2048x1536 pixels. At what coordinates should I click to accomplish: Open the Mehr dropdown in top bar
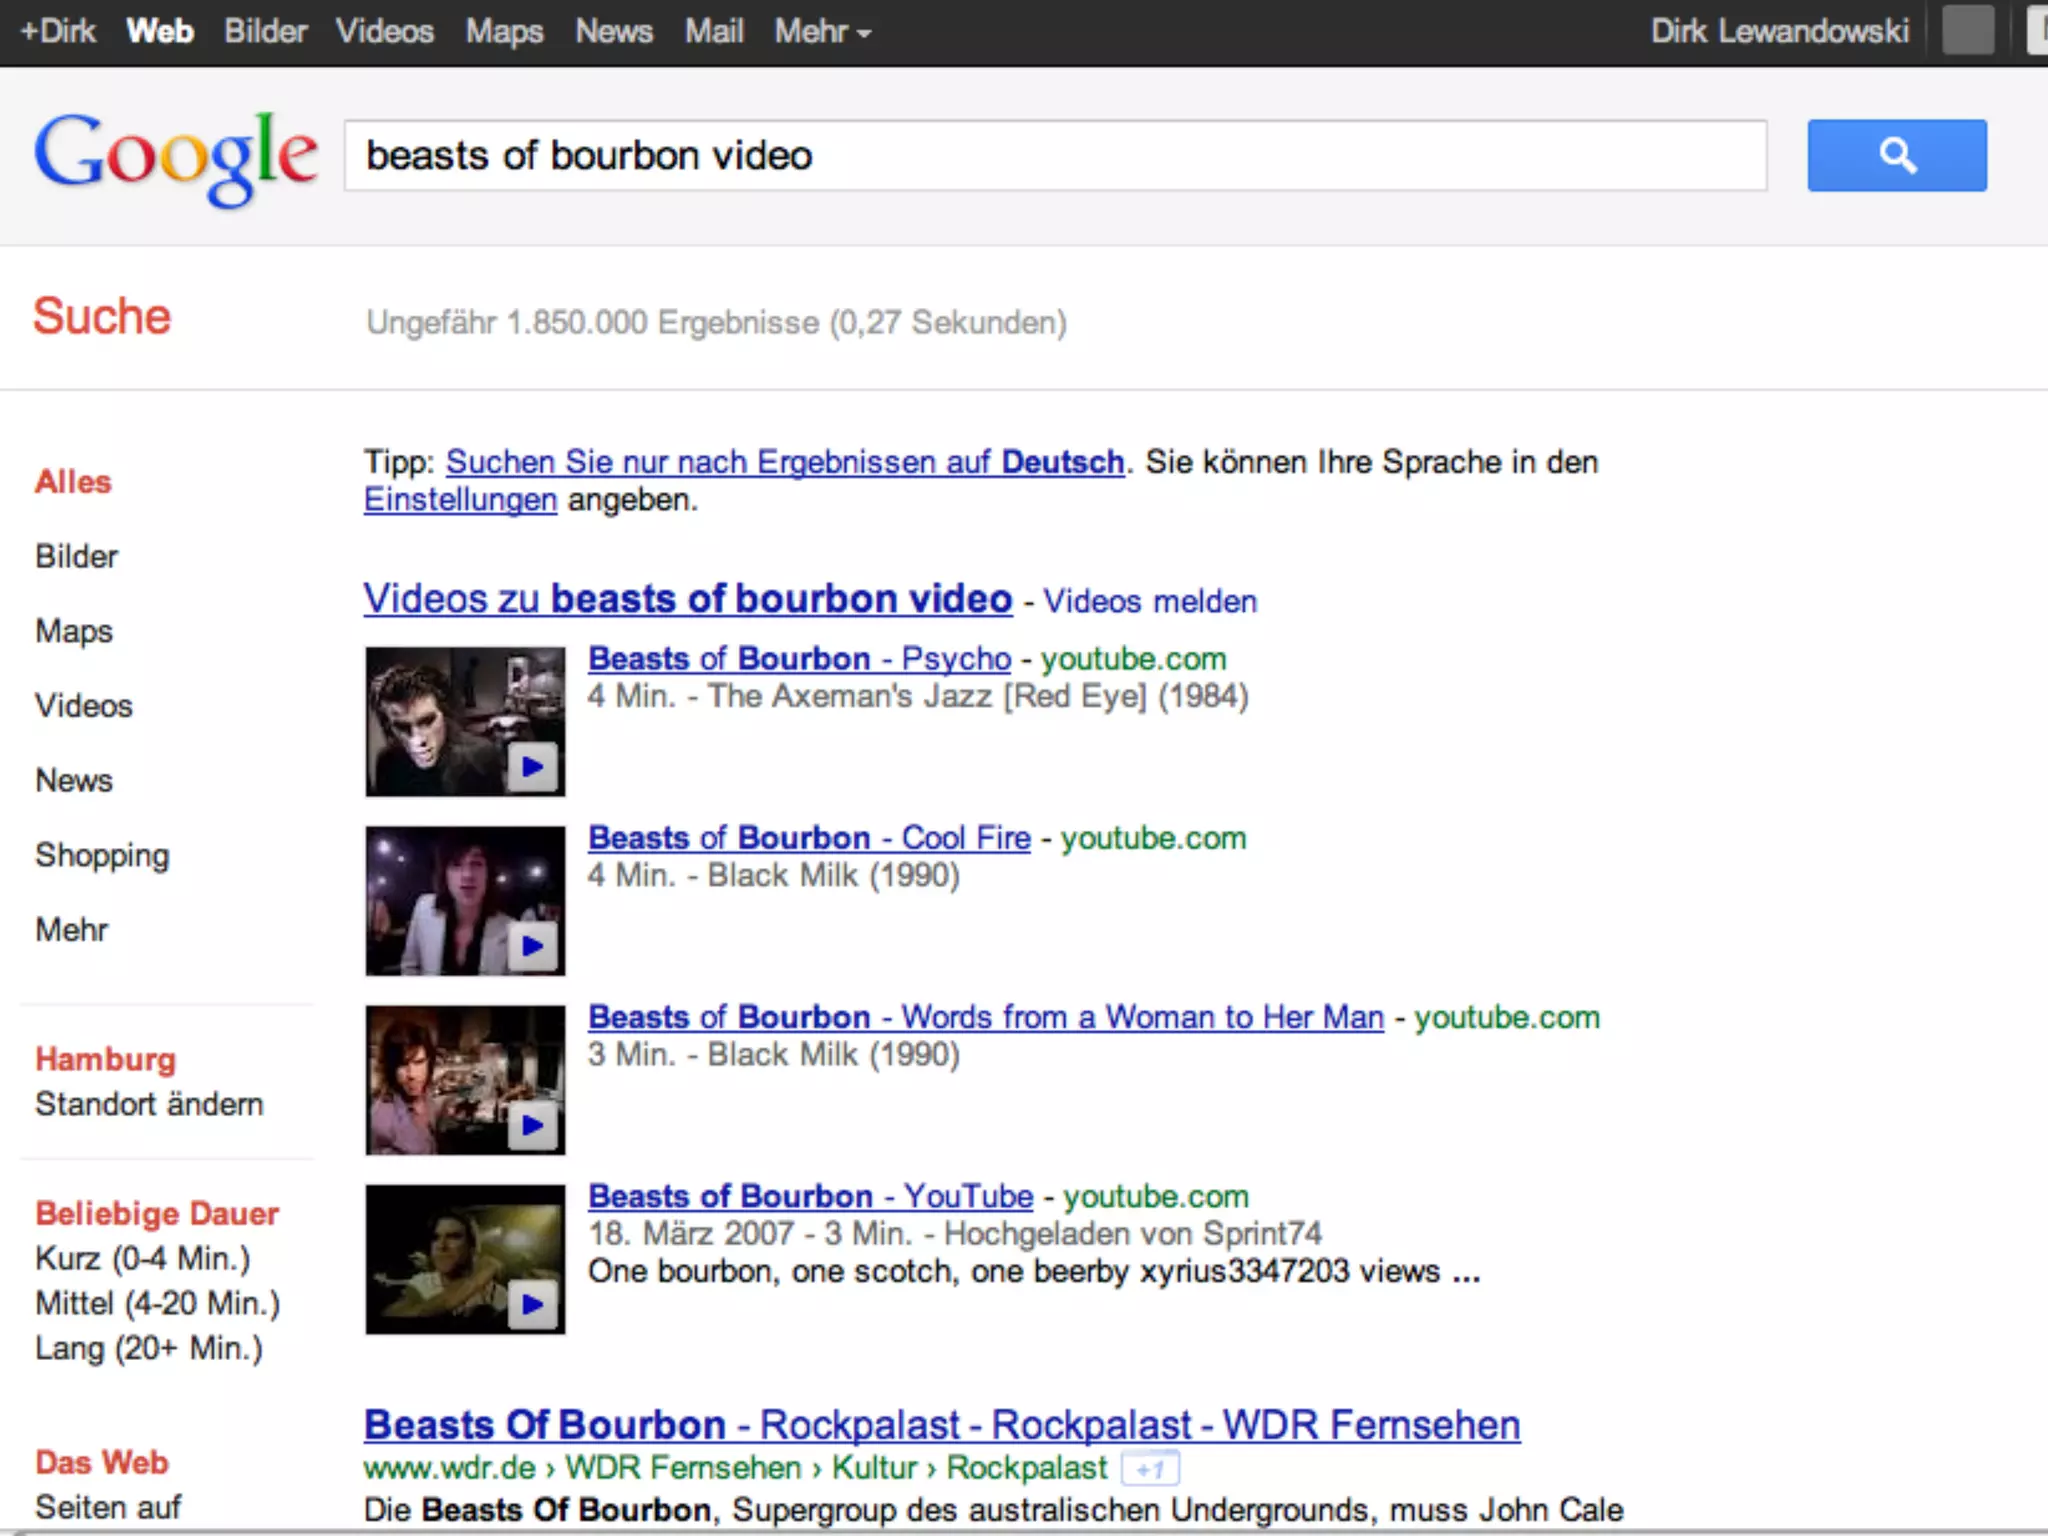click(x=822, y=32)
